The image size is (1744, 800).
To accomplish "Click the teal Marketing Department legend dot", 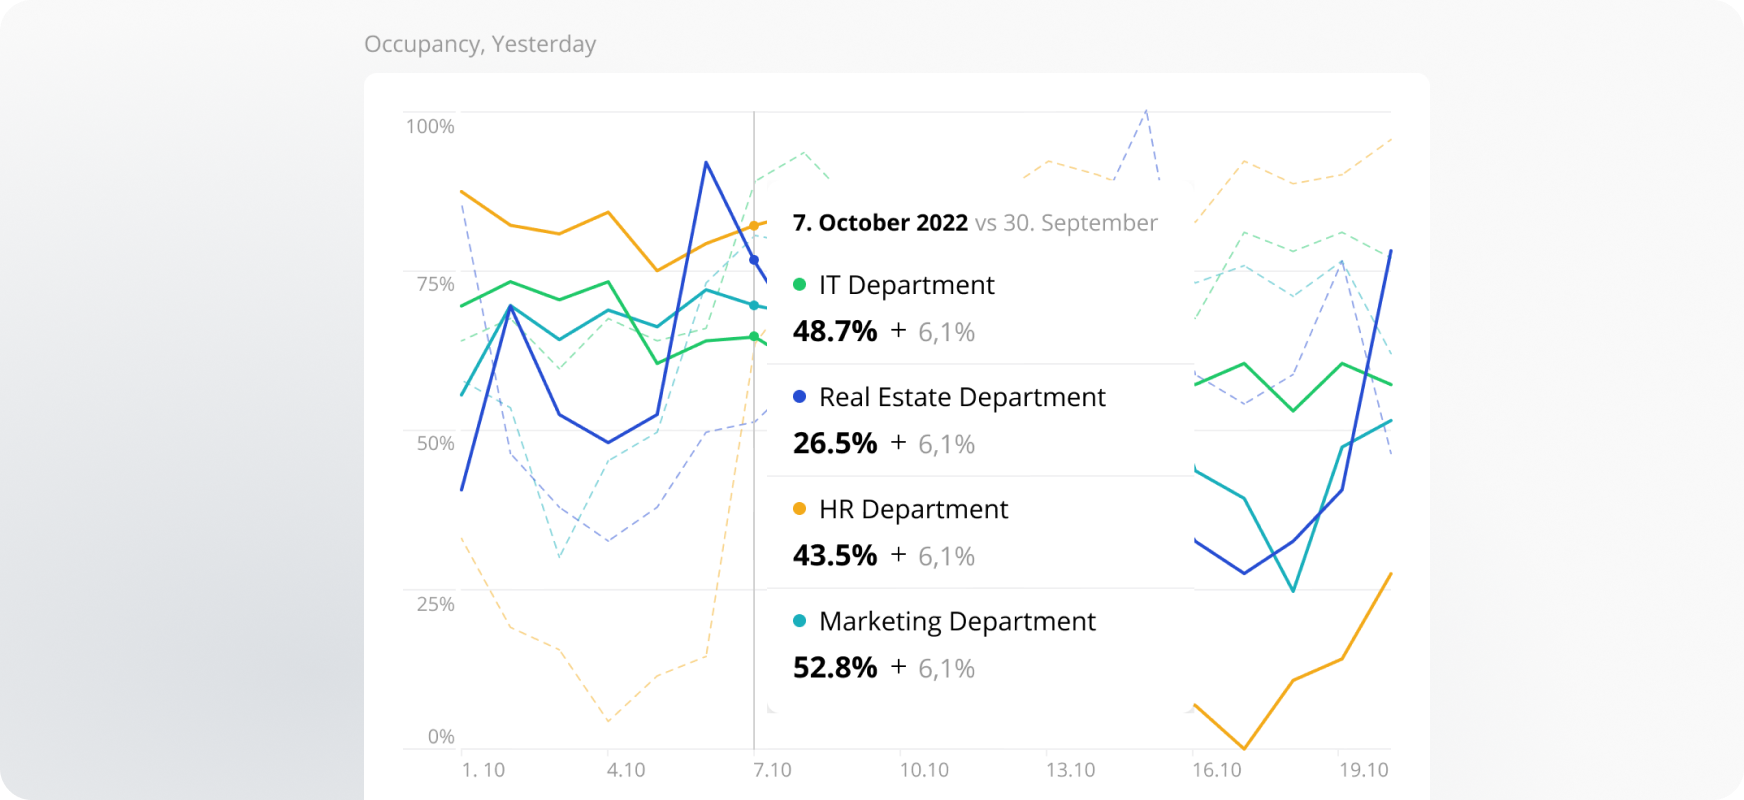I will click(799, 621).
